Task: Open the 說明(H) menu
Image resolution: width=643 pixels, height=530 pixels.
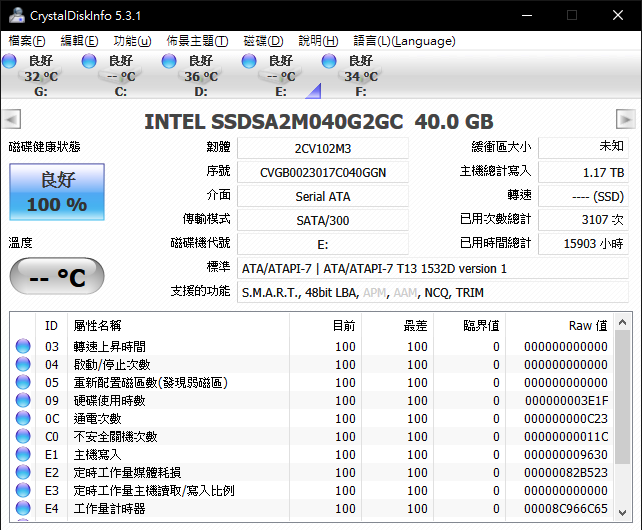Action: coord(318,41)
